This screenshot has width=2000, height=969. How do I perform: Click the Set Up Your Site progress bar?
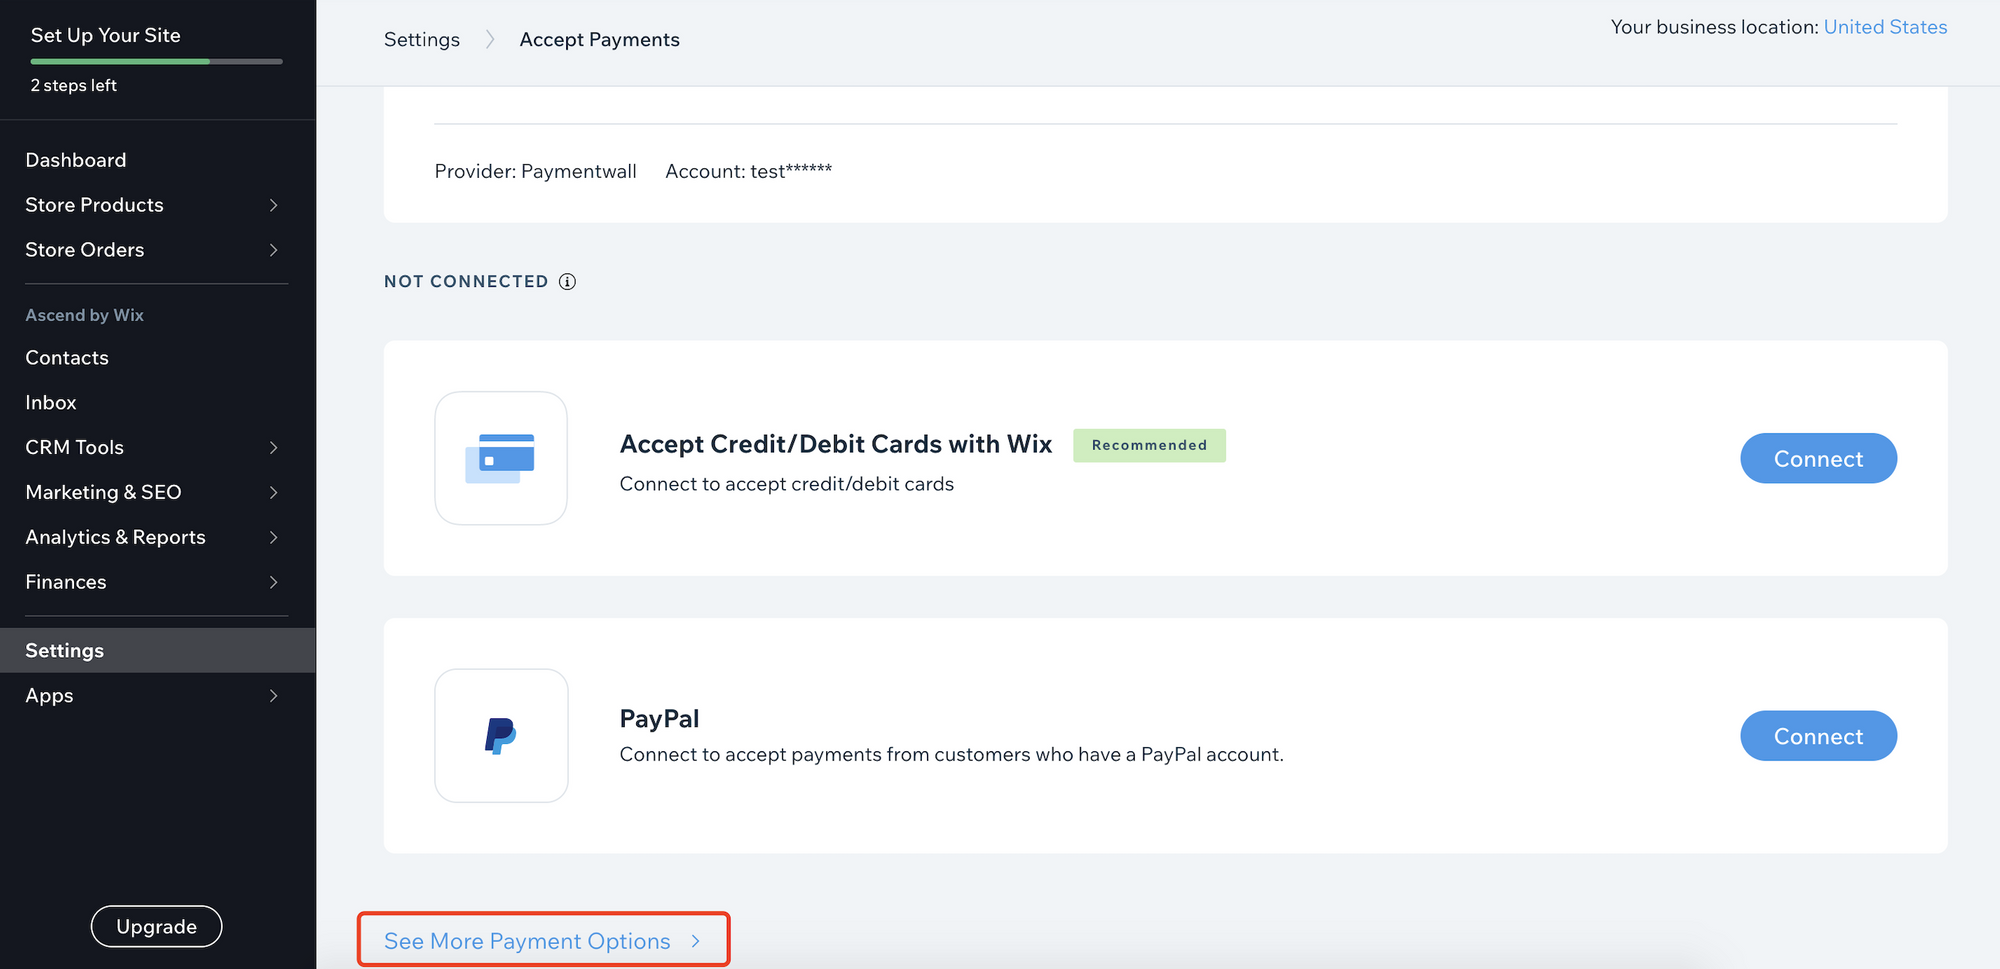(157, 62)
